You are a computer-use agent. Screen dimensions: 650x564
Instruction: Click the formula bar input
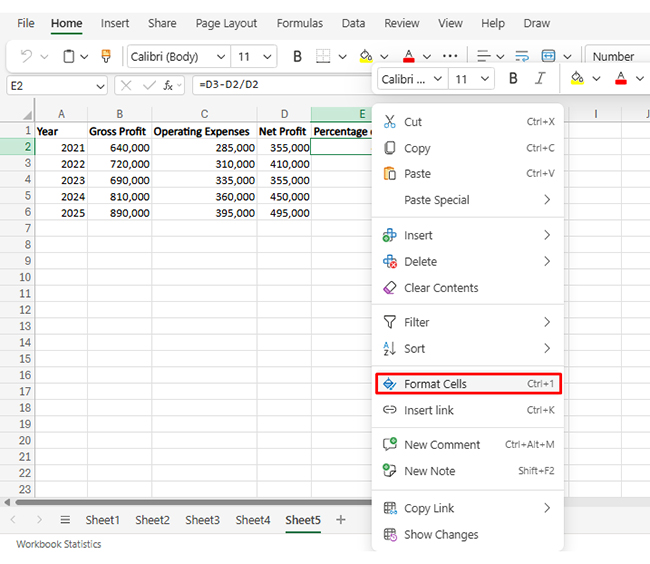(x=282, y=85)
